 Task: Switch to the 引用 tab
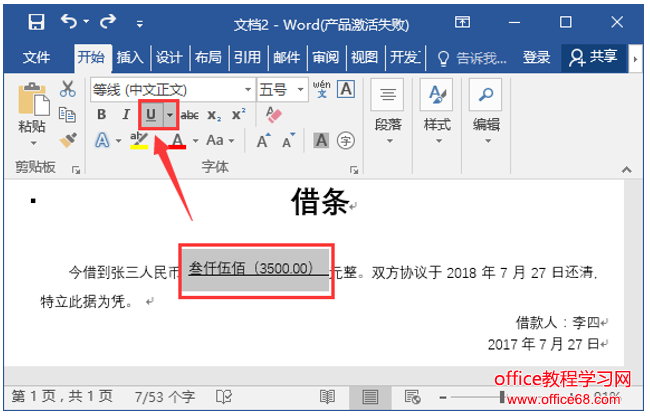247,57
